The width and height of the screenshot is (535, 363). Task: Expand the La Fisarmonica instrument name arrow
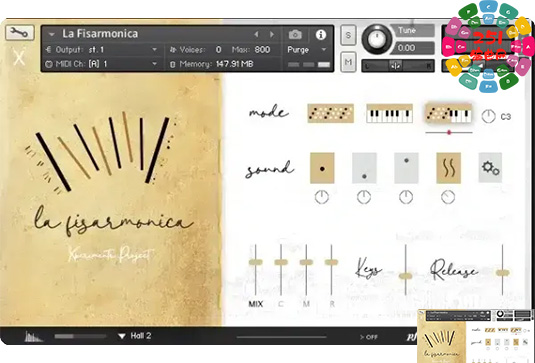[x=52, y=34]
